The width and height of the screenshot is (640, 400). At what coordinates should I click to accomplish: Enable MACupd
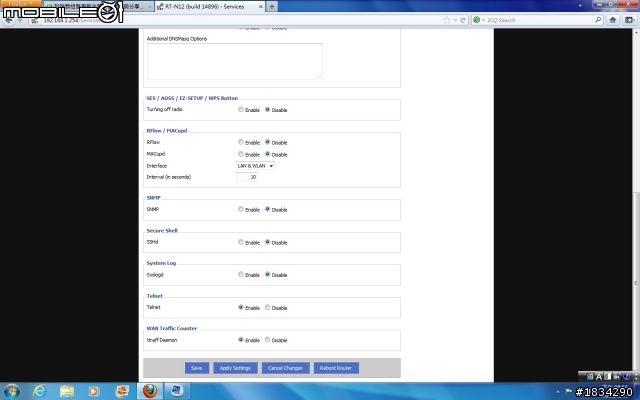point(241,154)
